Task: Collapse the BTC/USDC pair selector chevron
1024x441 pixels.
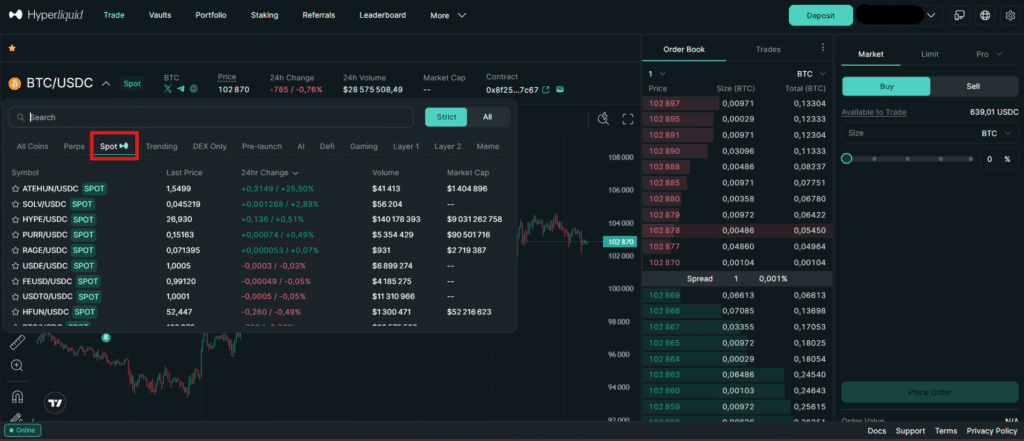Action: pyautogui.click(x=106, y=84)
